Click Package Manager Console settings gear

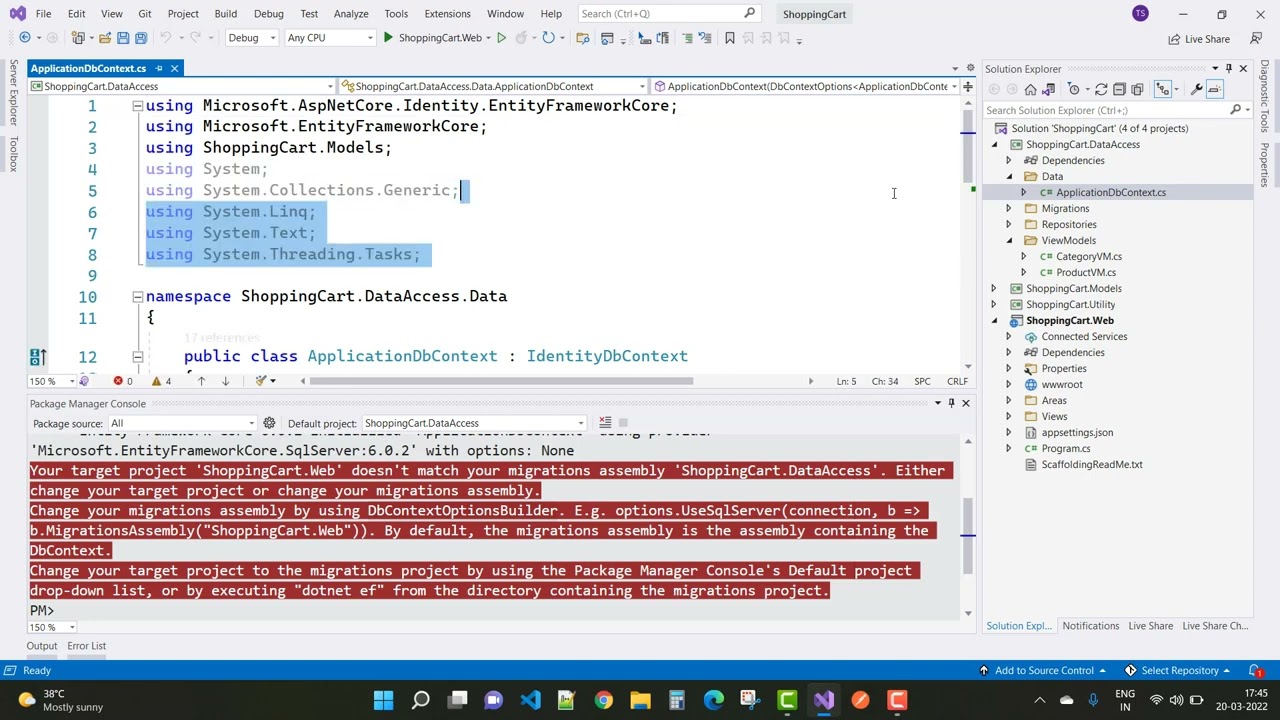pyautogui.click(x=269, y=423)
